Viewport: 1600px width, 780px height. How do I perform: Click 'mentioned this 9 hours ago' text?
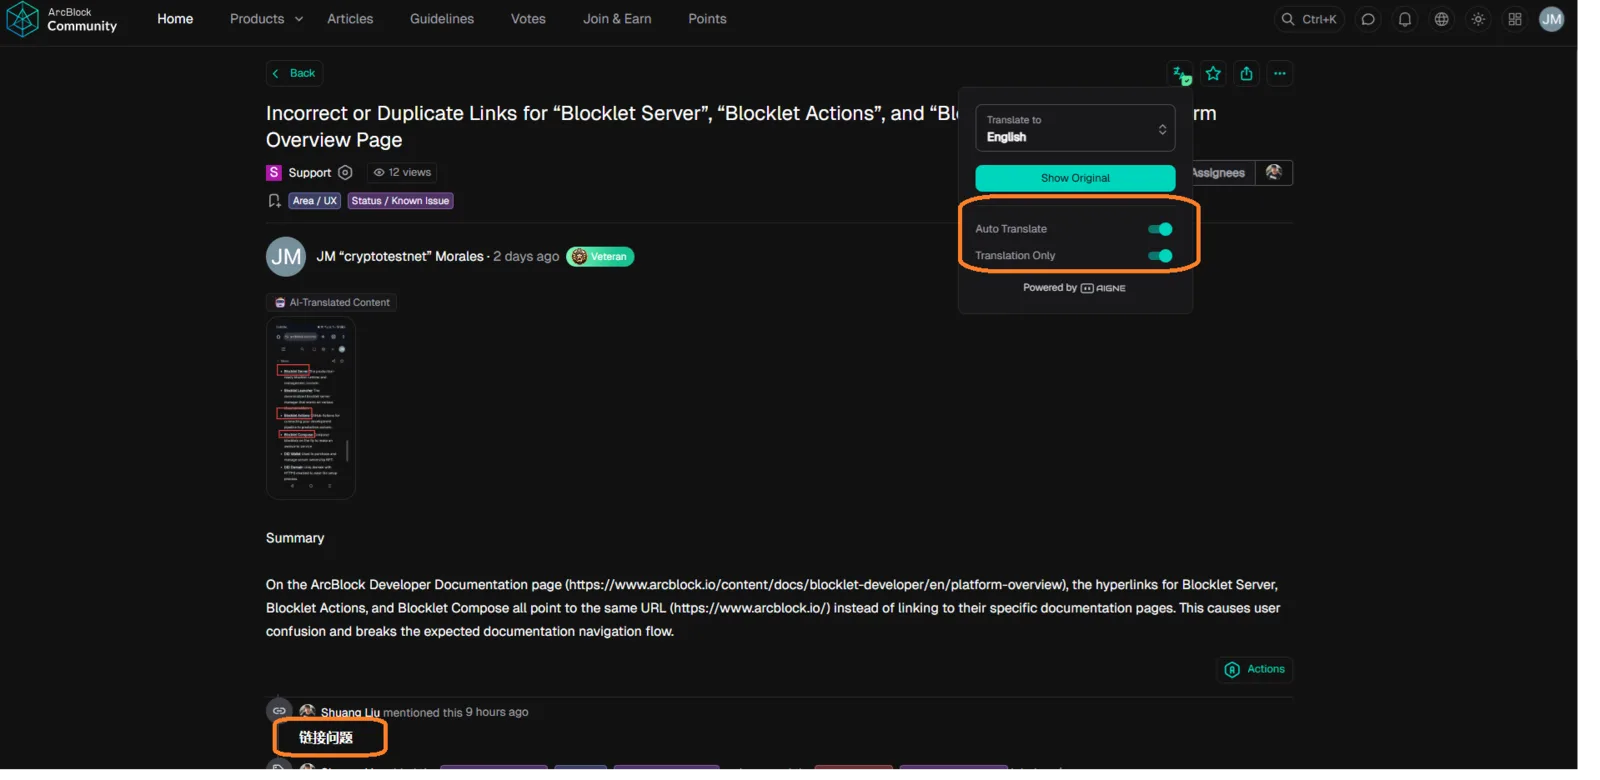pyautogui.click(x=456, y=713)
